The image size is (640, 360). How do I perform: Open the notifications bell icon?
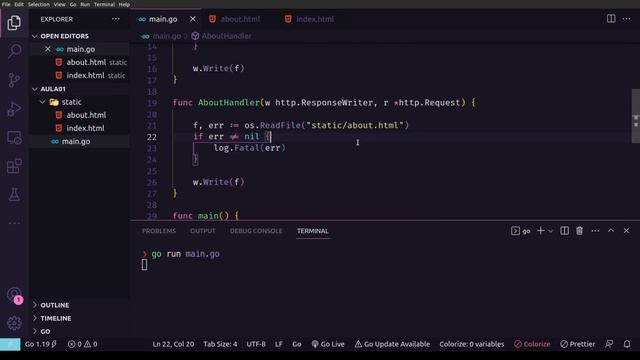[x=627, y=344]
